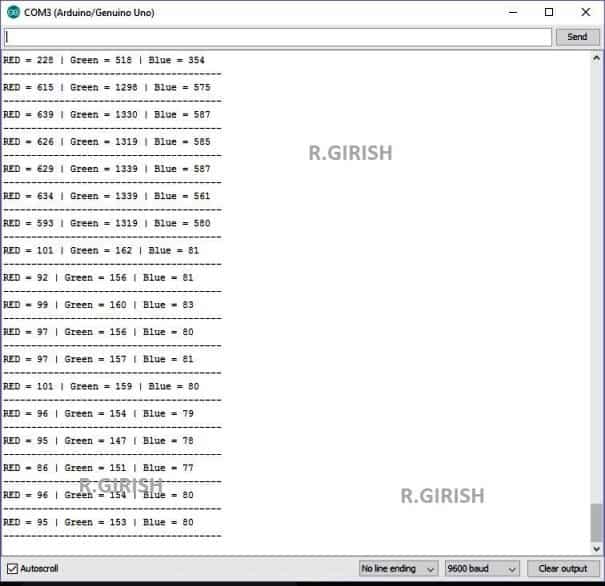This screenshot has height=586, width=605.
Task: Click the line 'RED = 101 | Green = 162'
Action: click(x=101, y=250)
